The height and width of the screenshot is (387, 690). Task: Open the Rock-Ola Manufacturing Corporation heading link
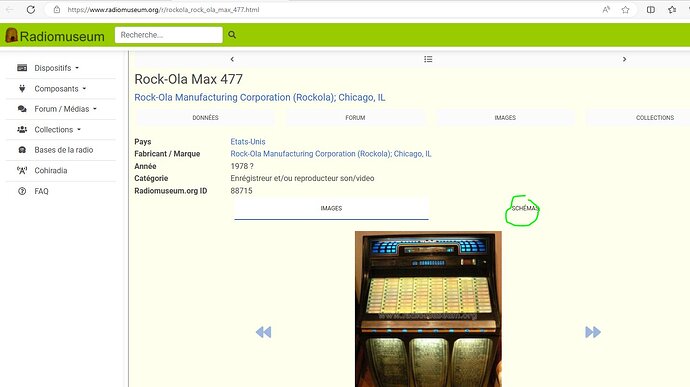tap(260, 97)
